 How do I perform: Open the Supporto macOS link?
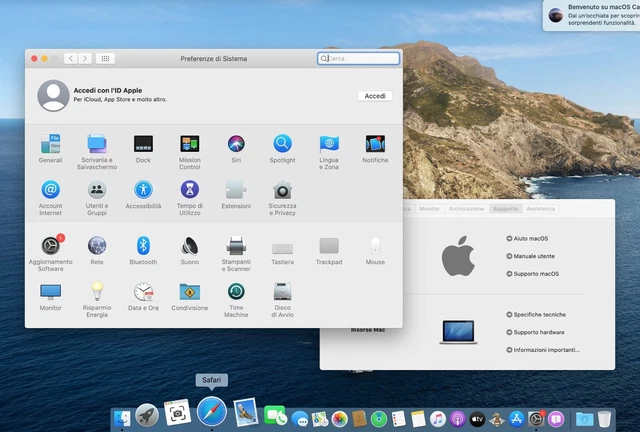[533, 274]
